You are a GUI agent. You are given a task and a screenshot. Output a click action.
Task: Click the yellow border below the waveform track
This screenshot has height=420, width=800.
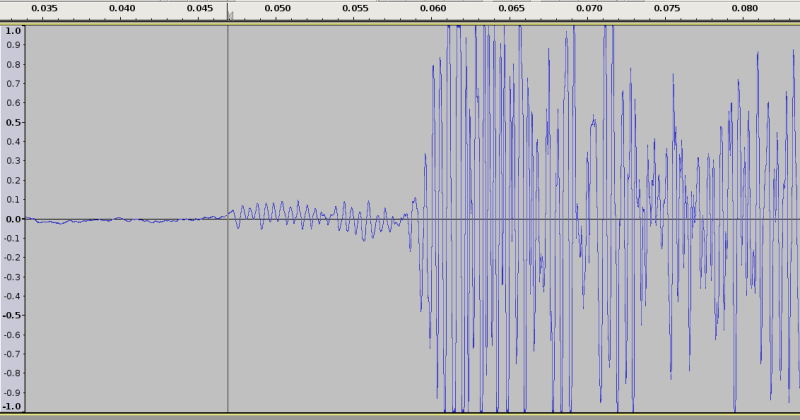[400, 416]
